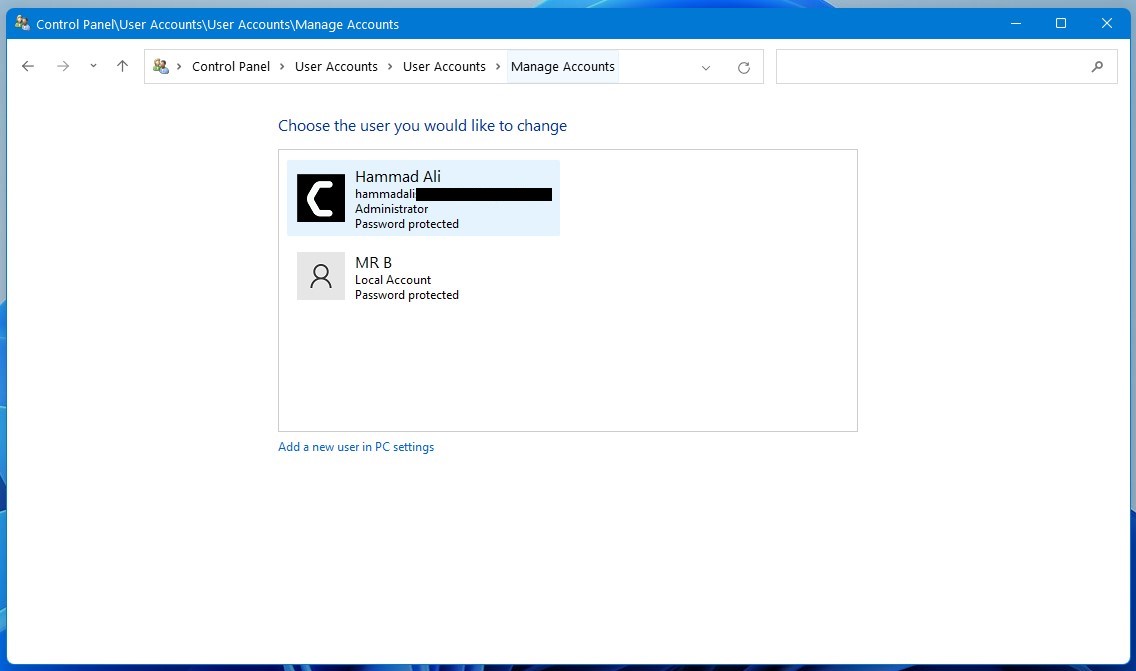Close the Manage Accounts window
The height and width of the screenshot is (671, 1136).
[1106, 23]
